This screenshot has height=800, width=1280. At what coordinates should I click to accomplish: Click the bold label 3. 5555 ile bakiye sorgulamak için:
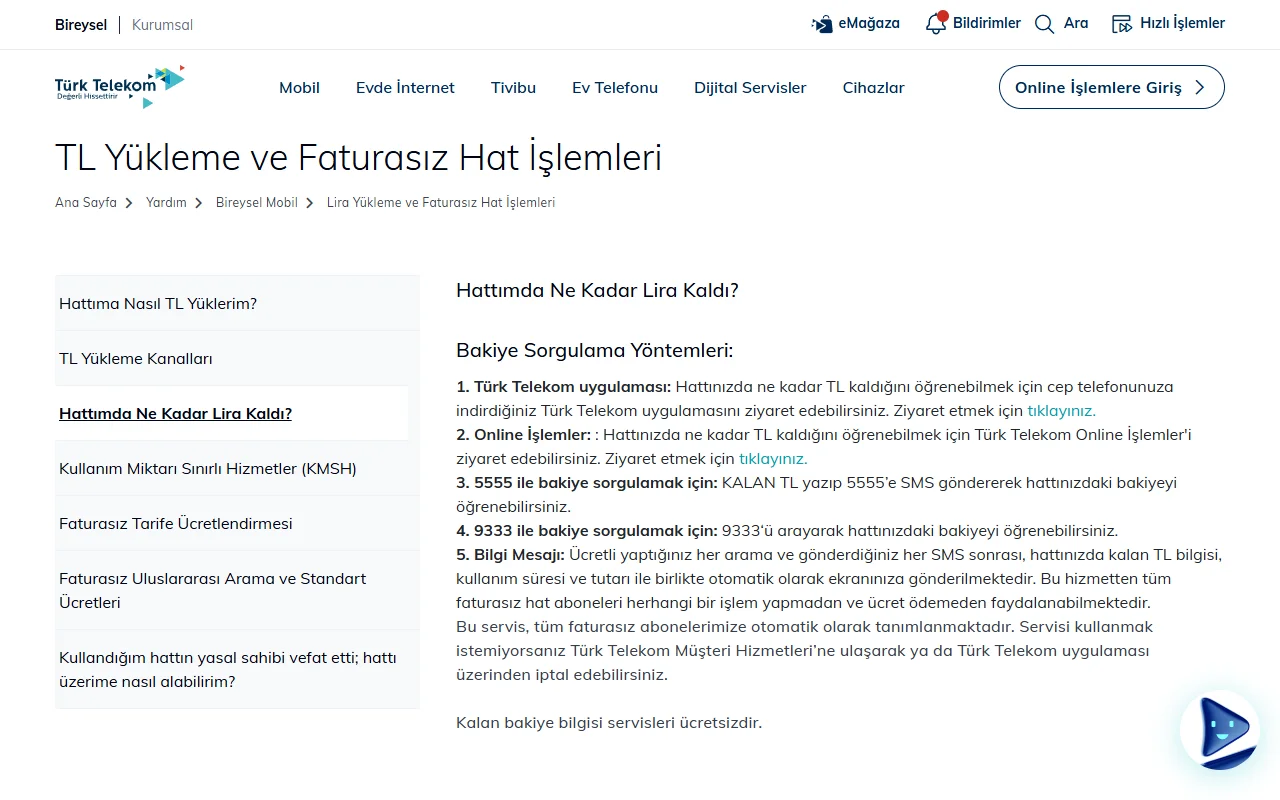coord(587,482)
